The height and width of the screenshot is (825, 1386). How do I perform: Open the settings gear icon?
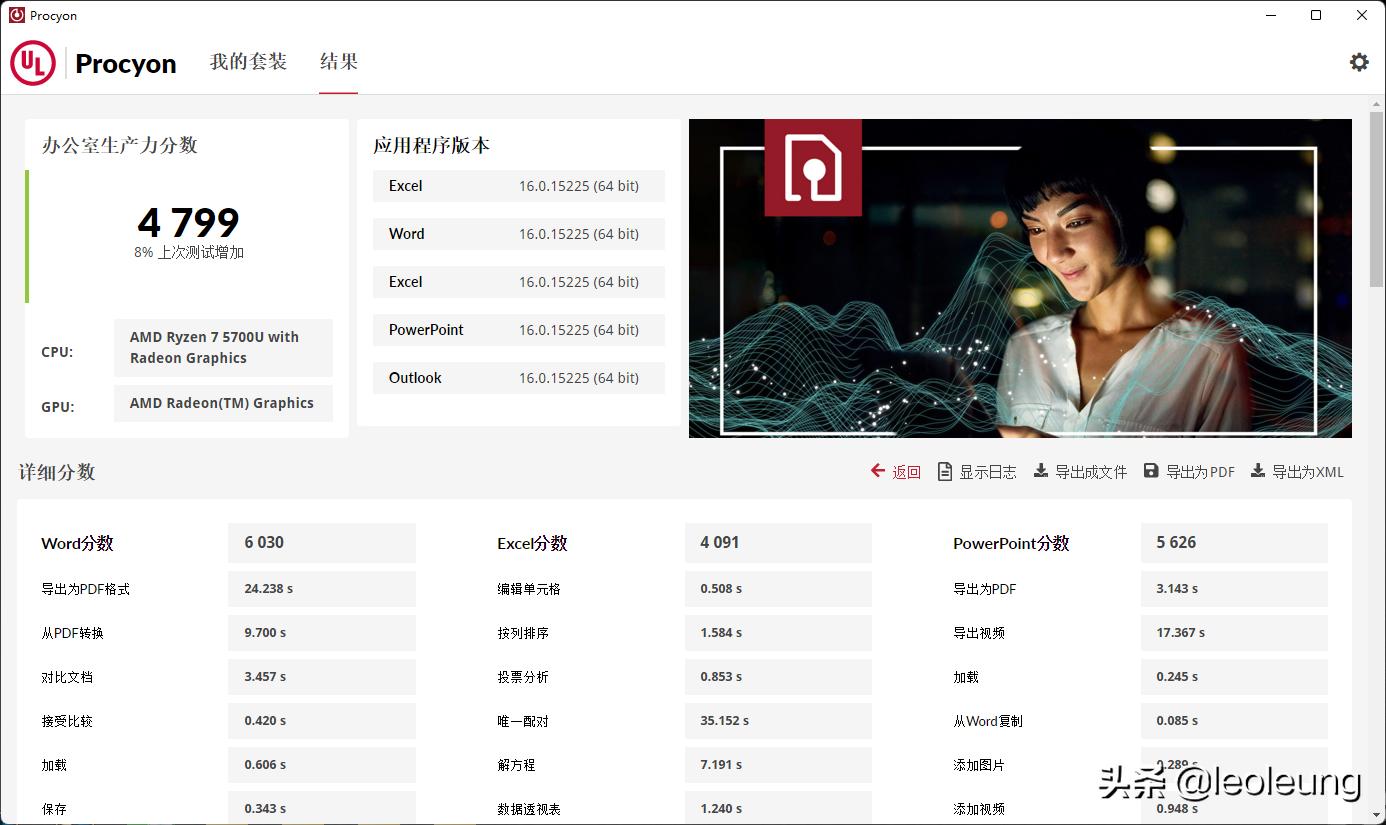1358,61
